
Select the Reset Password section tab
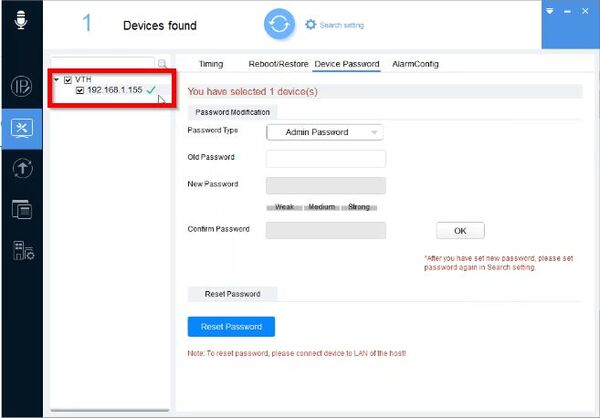coord(232,294)
